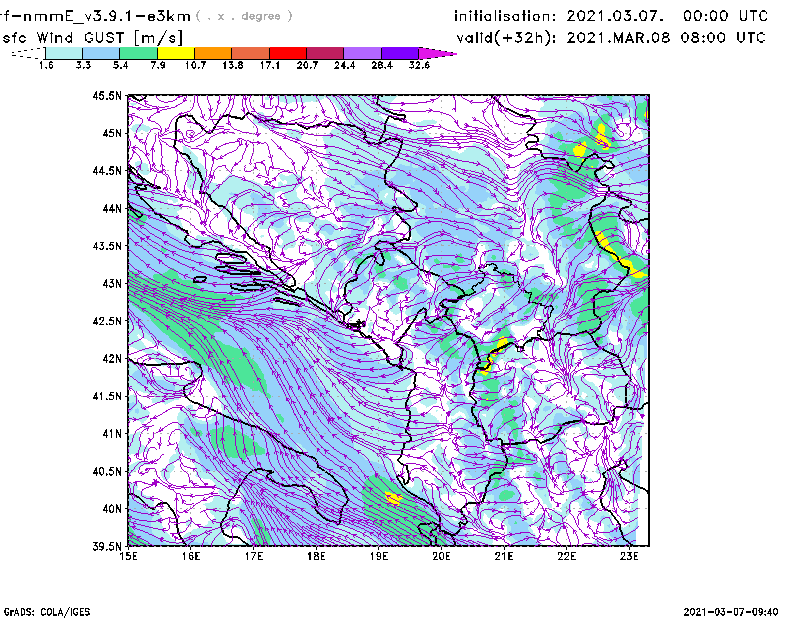Select the legend value 7.9
The height and width of the screenshot is (618, 800).
158,65
